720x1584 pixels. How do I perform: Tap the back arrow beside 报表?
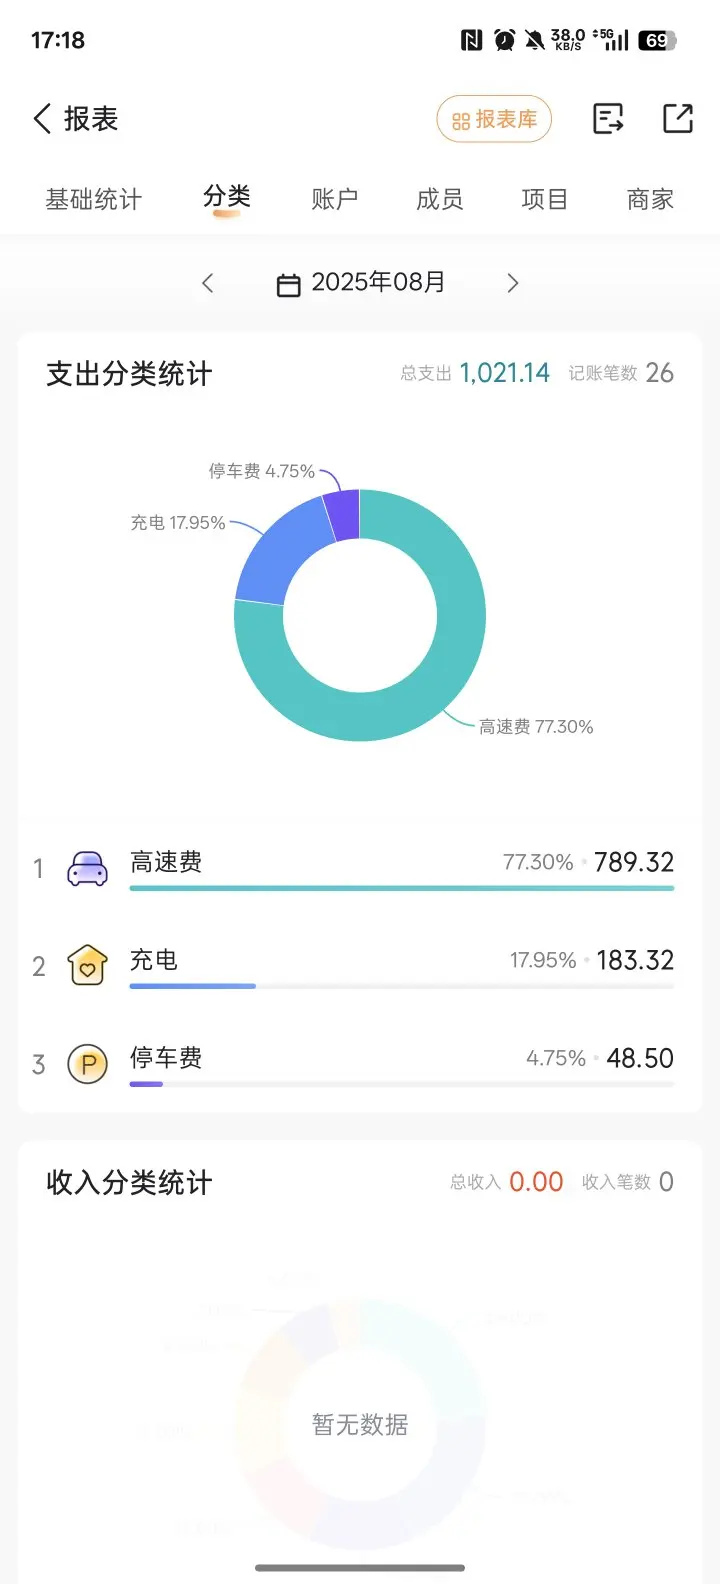(42, 119)
